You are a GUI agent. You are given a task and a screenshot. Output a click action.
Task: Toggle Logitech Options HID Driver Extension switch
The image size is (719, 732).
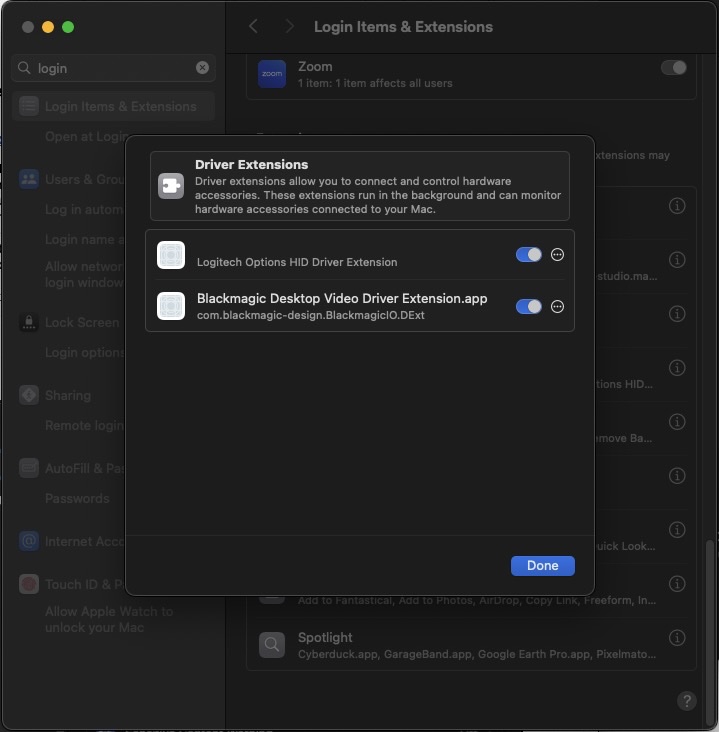pos(529,255)
